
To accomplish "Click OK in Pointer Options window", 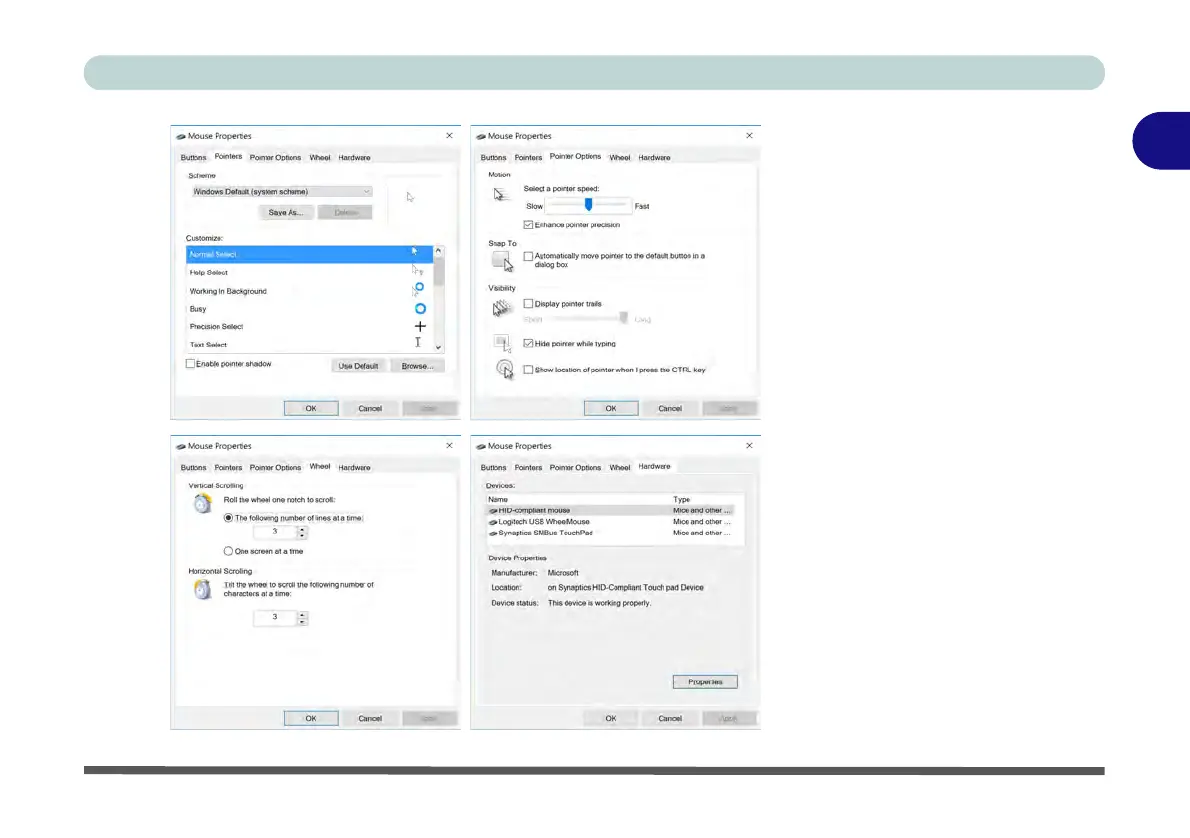I will coord(611,408).
